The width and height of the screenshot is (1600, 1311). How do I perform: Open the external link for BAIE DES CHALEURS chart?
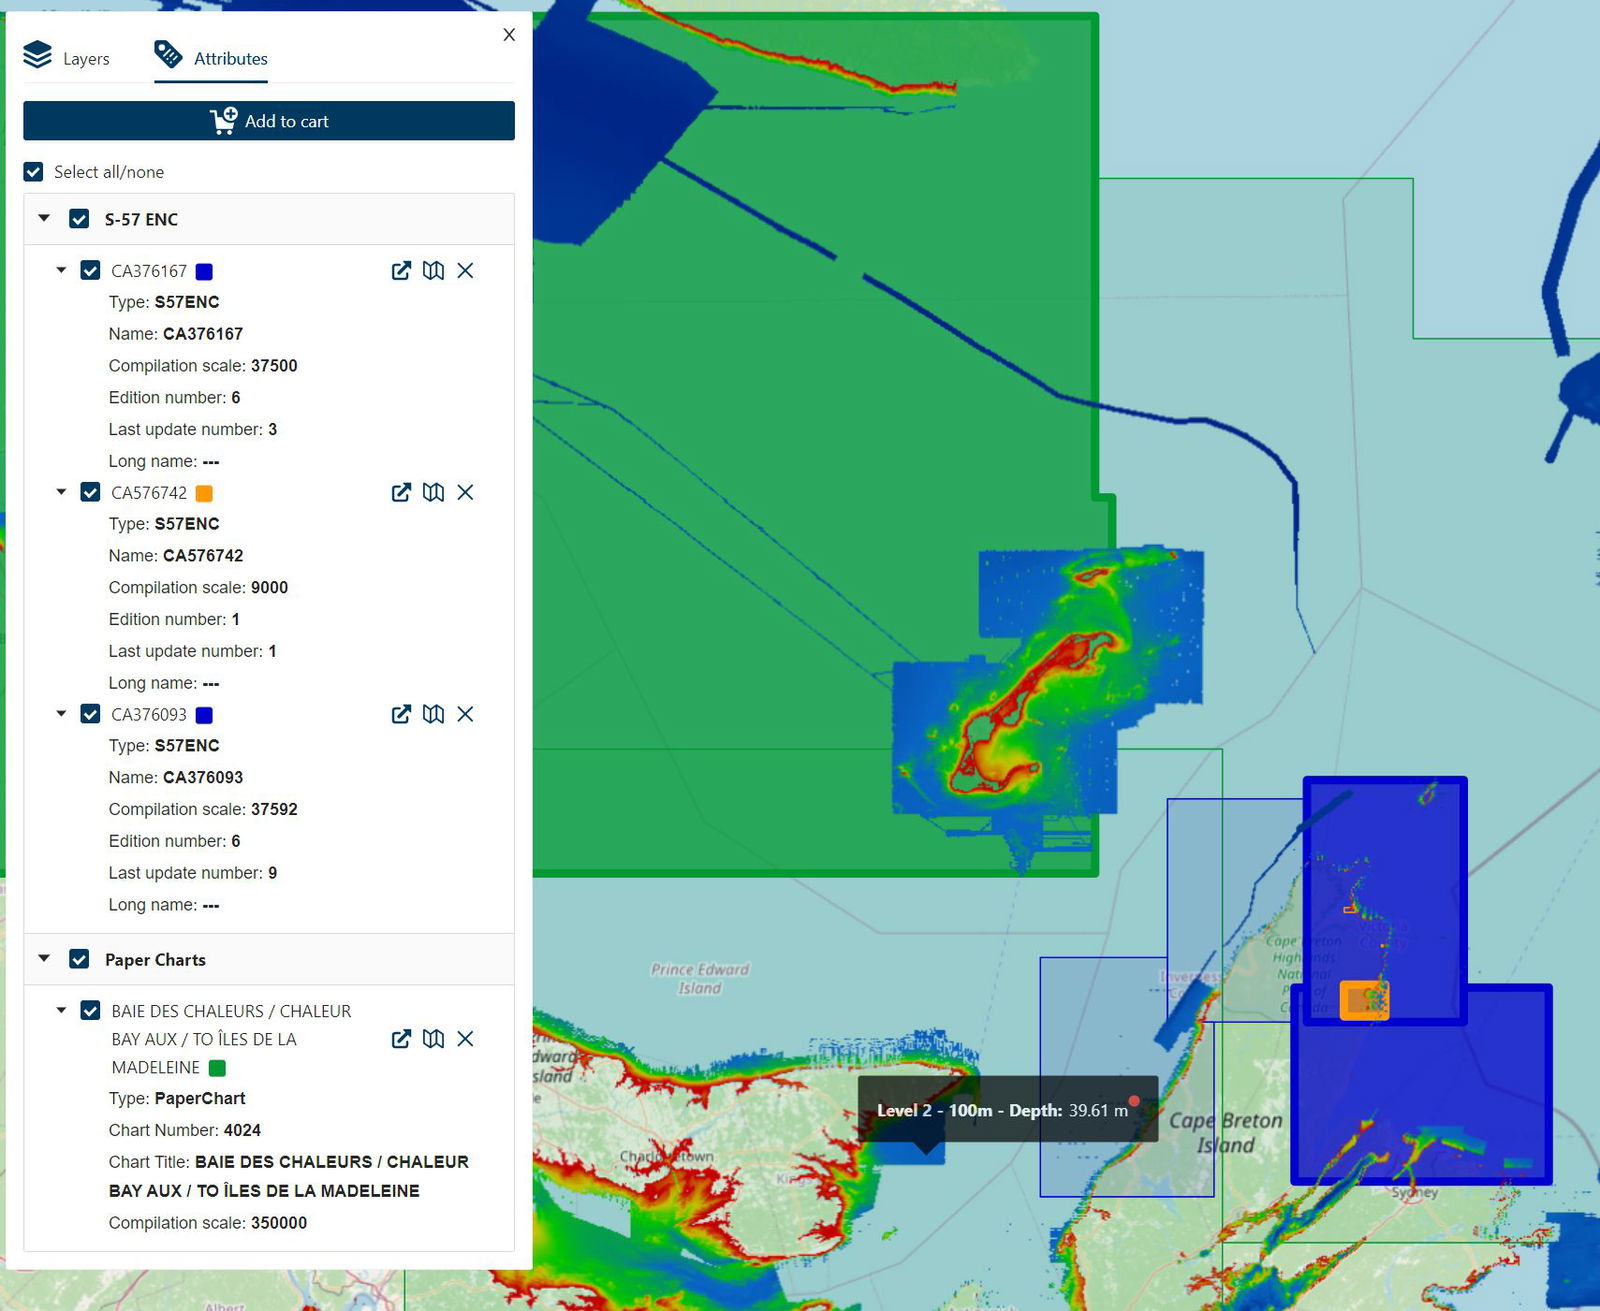(x=401, y=1039)
